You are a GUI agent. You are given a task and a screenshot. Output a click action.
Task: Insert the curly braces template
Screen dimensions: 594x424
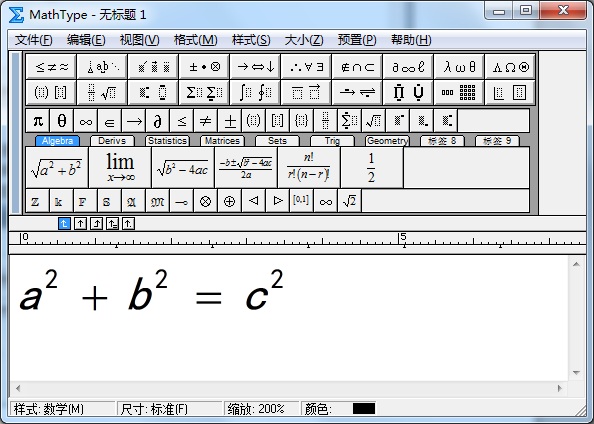tap(301, 121)
